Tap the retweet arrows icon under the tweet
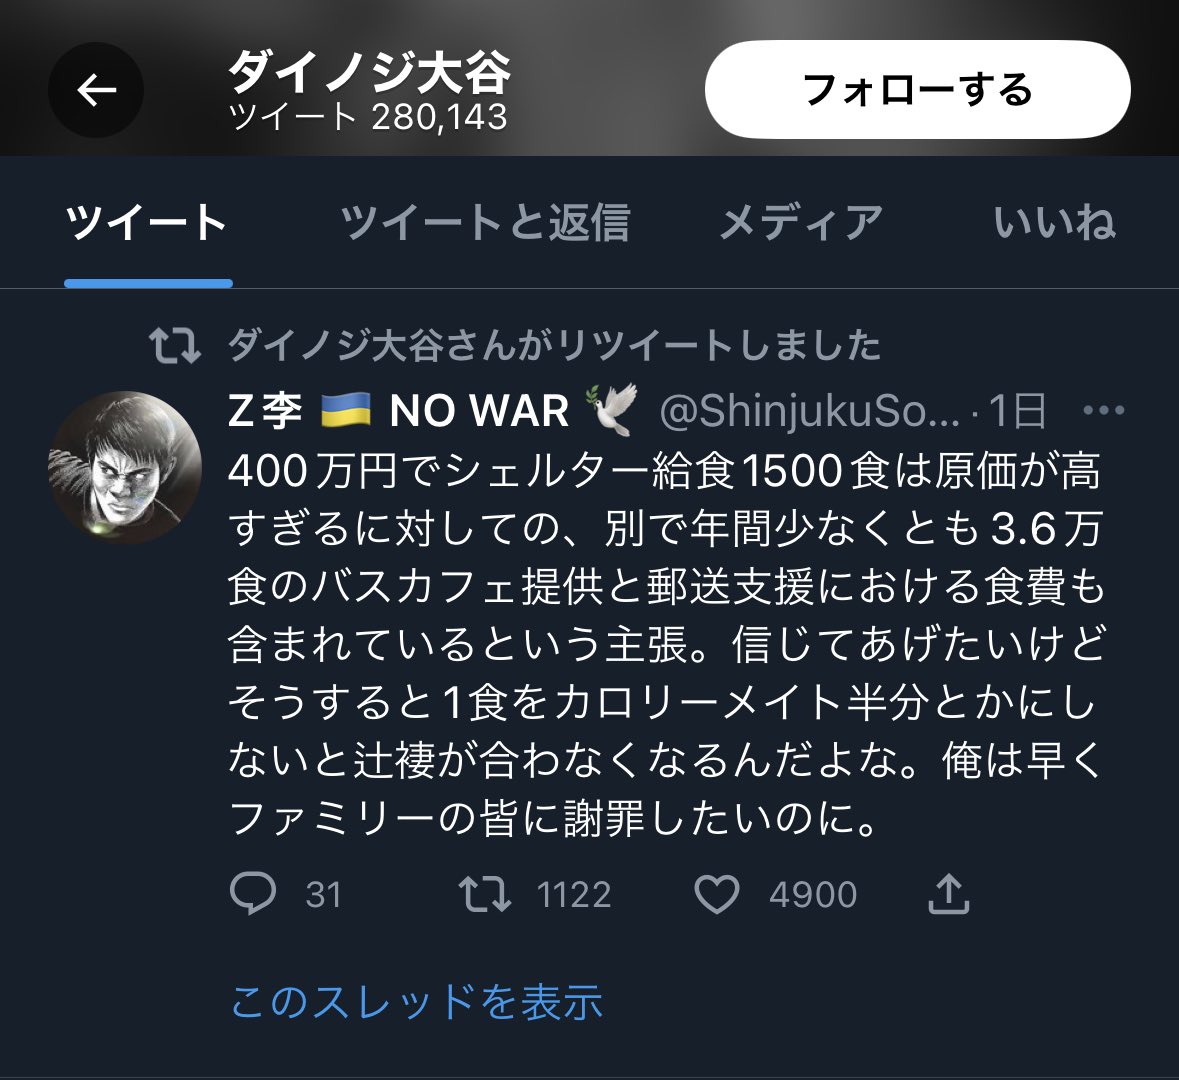 [x=485, y=893]
